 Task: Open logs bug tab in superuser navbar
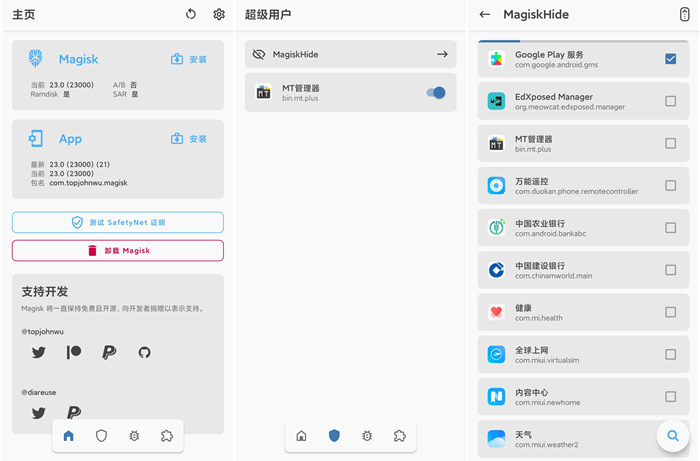click(367, 436)
